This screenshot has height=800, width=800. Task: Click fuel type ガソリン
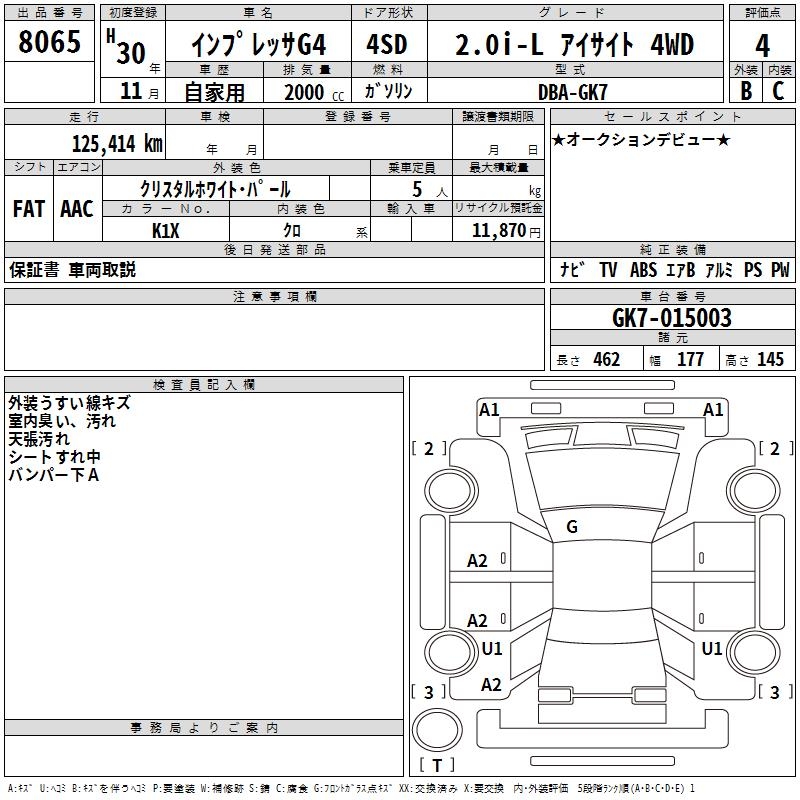[x=388, y=91]
